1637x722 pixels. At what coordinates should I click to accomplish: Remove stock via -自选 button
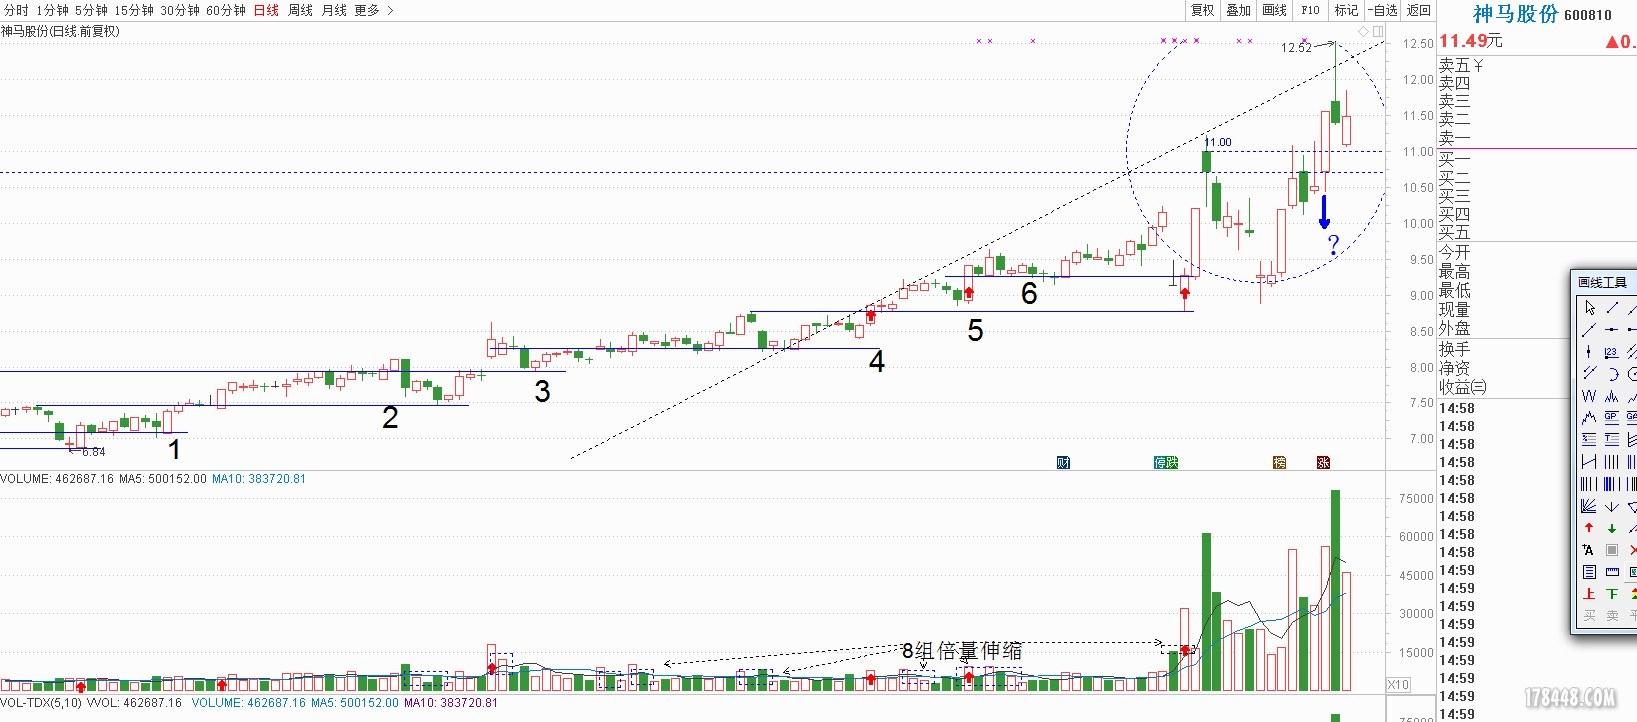click(x=1383, y=10)
